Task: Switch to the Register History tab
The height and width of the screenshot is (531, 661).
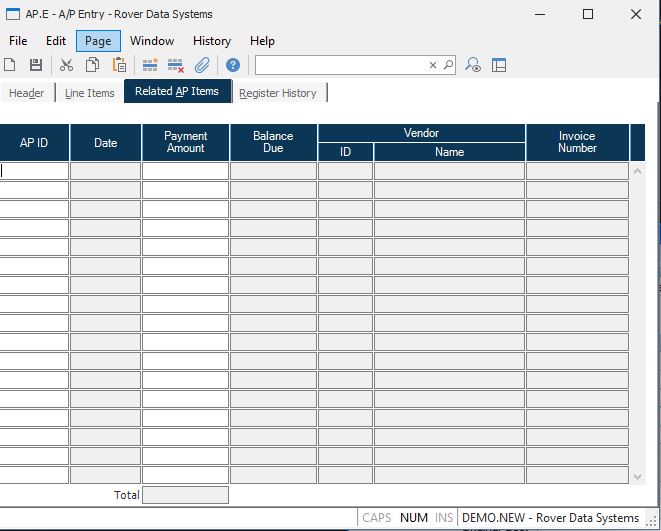Action: 277,93
